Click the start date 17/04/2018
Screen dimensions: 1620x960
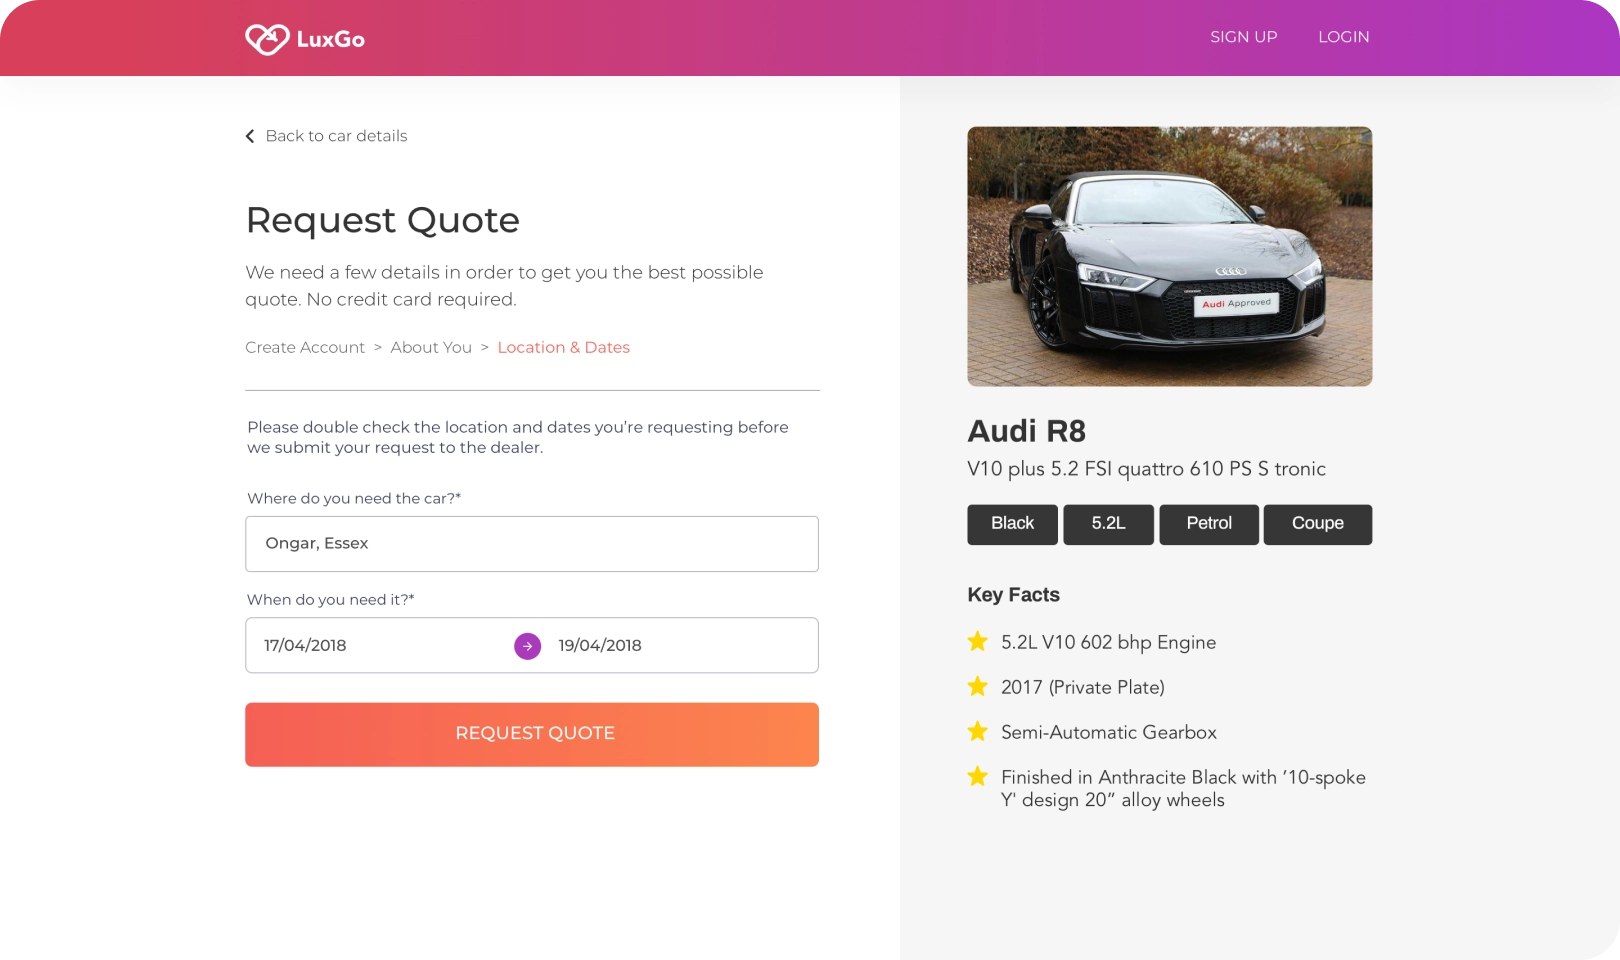tap(306, 646)
